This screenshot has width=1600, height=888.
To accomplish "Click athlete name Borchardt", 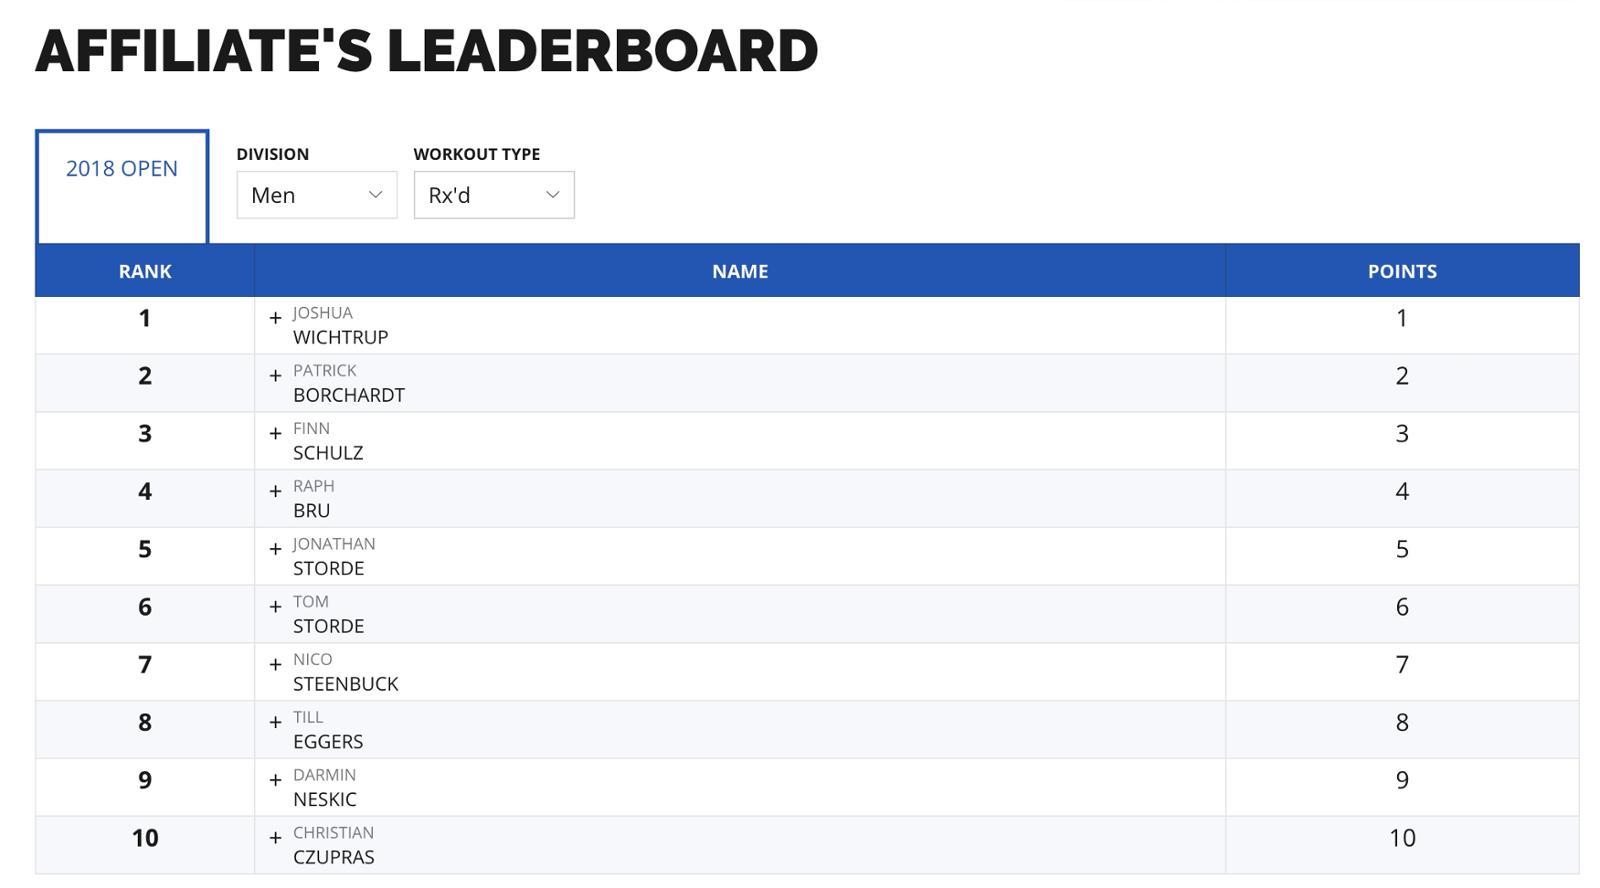I will (348, 395).
